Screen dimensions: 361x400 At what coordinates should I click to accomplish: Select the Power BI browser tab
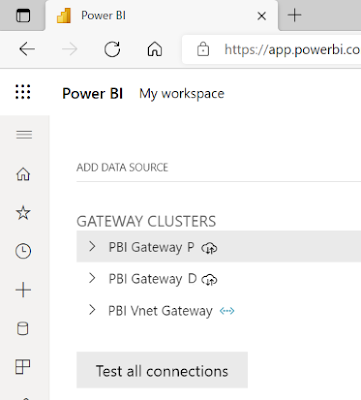(x=161, y=15)
